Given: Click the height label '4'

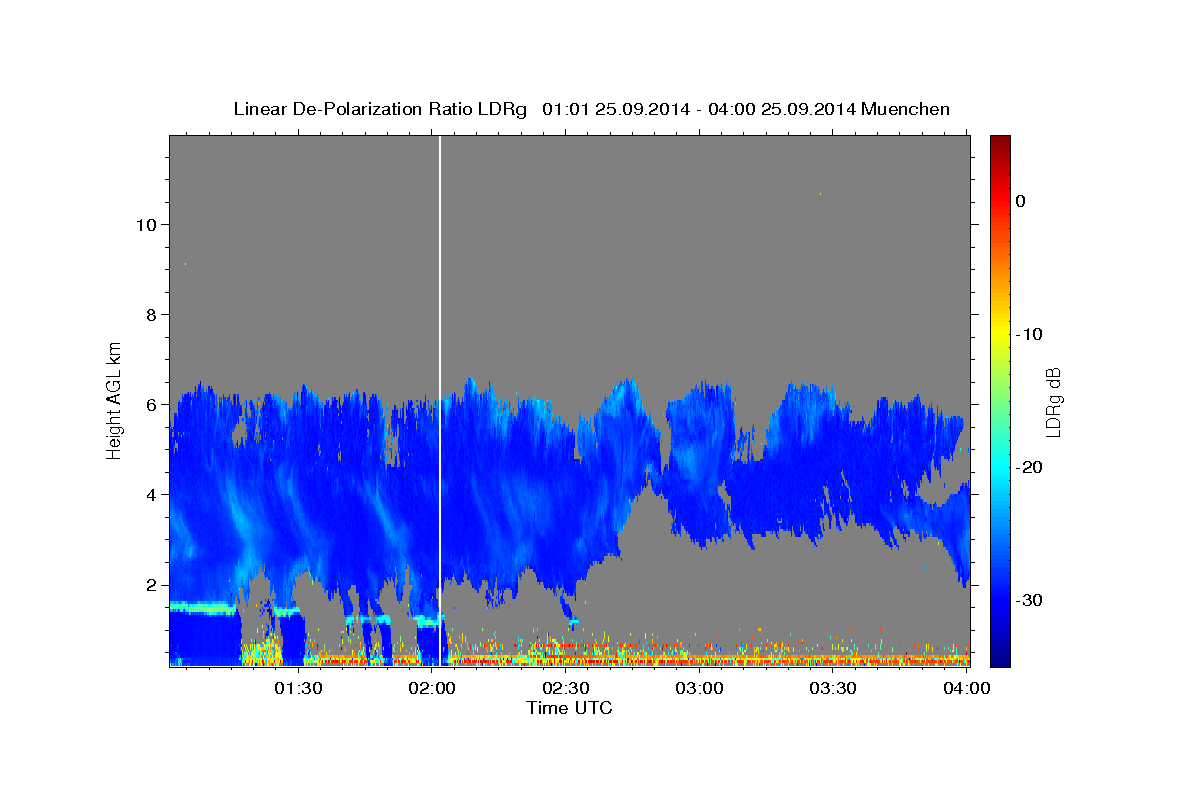Looking at the screenshot, I should (152, 494).
